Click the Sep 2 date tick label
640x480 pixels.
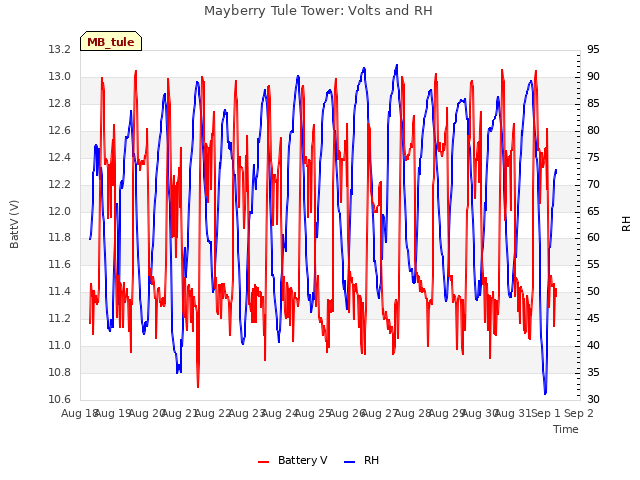(579, 413)
